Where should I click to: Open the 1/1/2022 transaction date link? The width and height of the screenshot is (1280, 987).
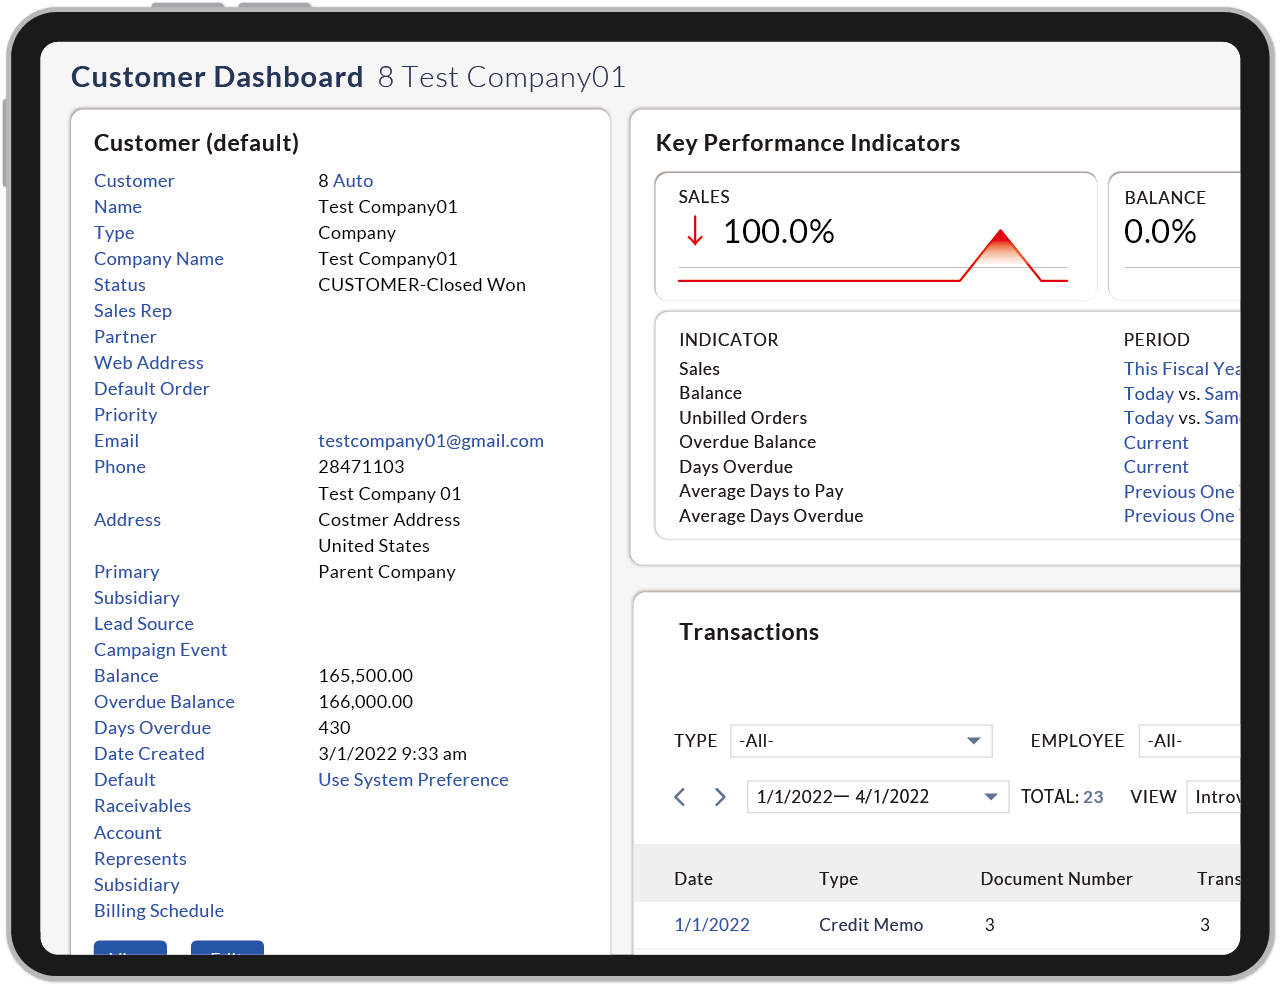pos(712,925)
